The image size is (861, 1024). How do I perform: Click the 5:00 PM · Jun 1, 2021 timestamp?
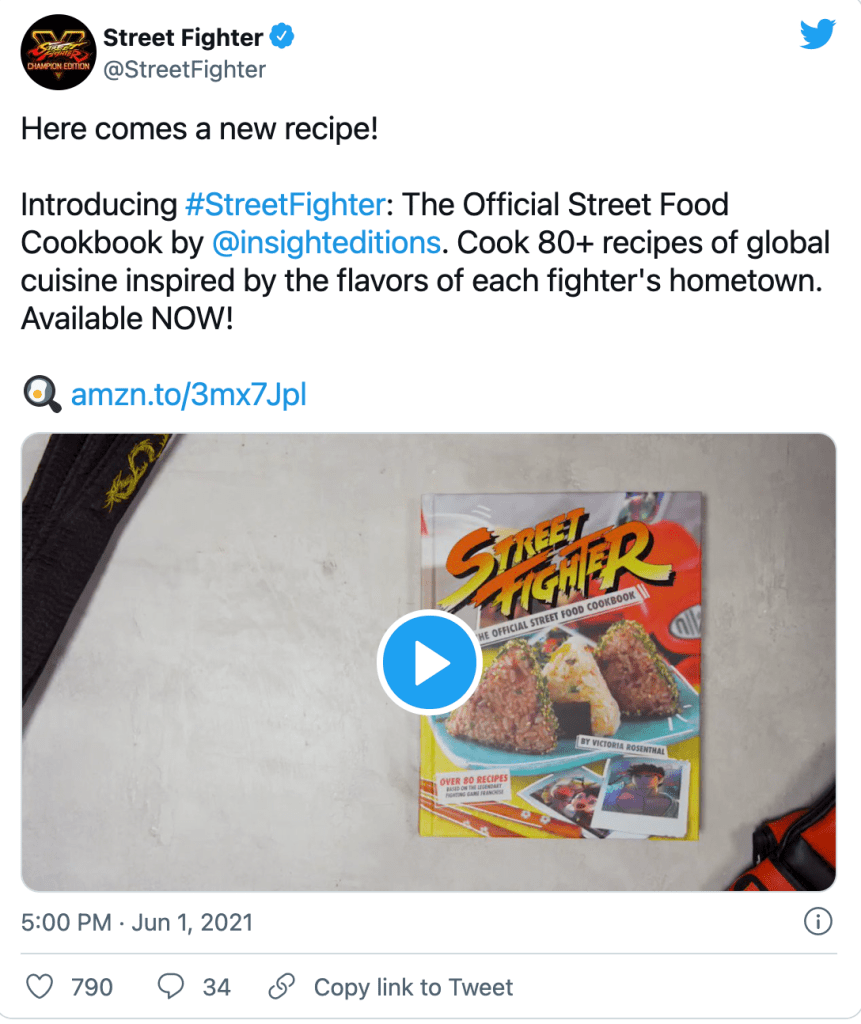point(138,922)
